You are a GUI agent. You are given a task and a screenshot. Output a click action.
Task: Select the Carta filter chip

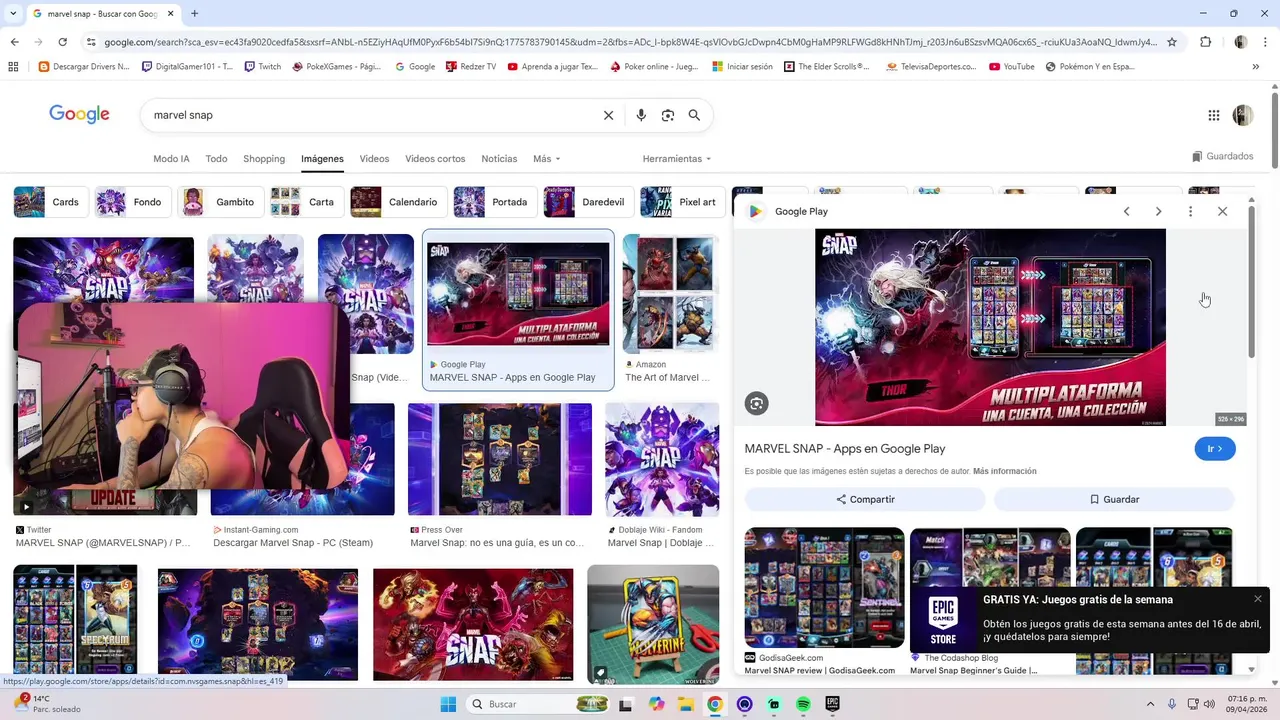pyautogui.click(x=306, y=202)
